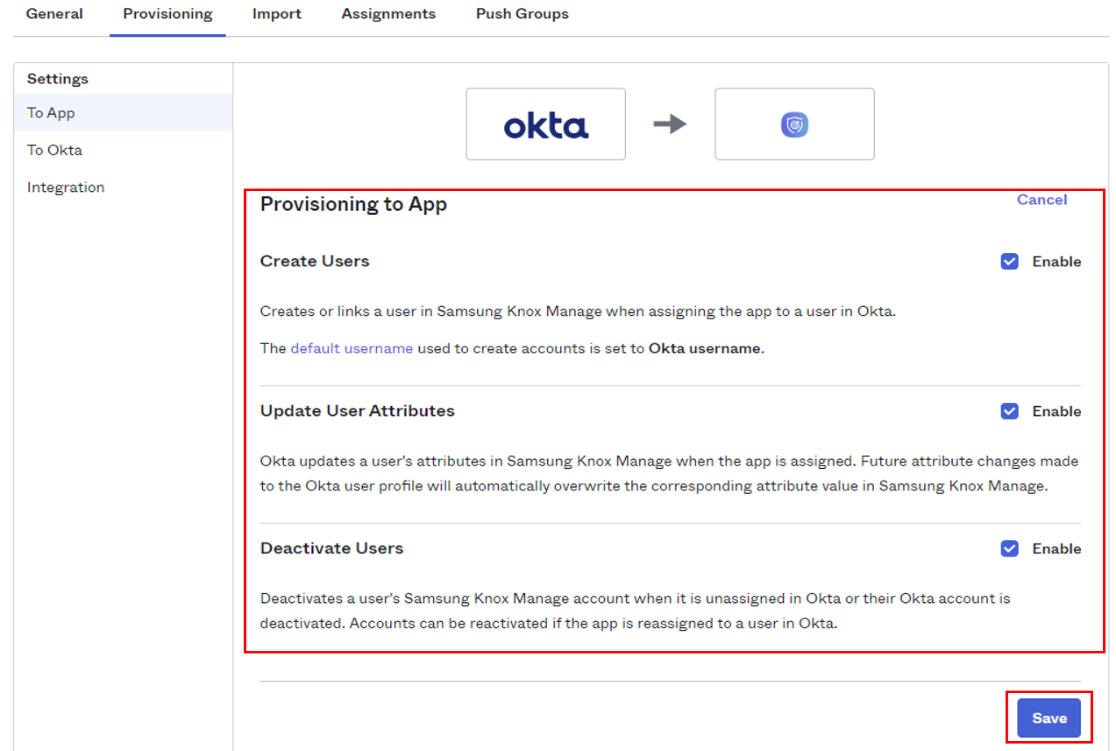Screen dimensions: 1116x751
Task: Click the Samsung Knox Manage shield icon
Action: [794, 125]
